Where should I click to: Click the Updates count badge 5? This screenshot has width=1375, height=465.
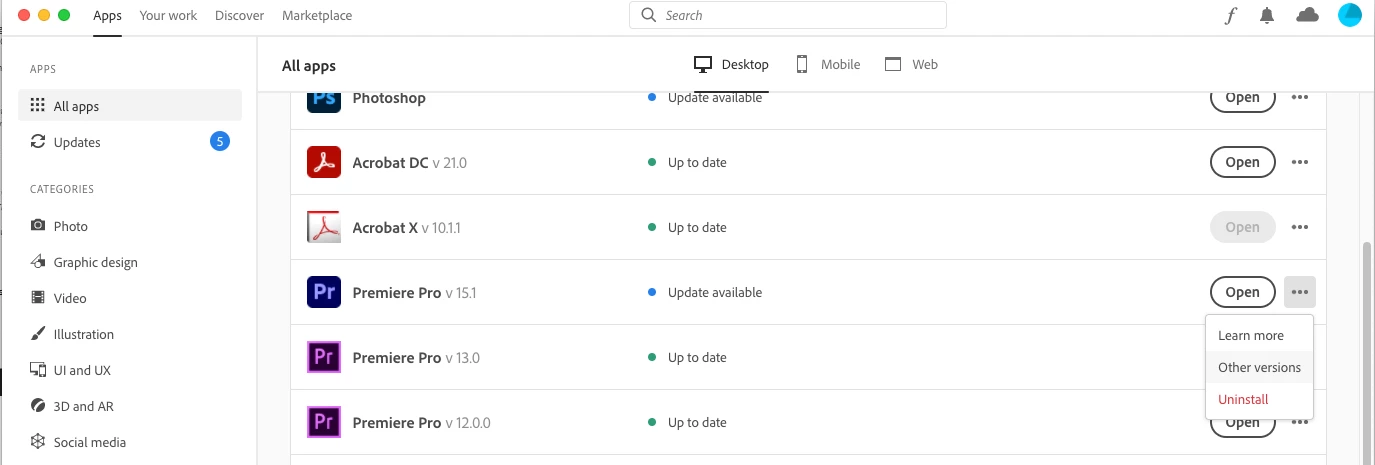tap(220, 142)
